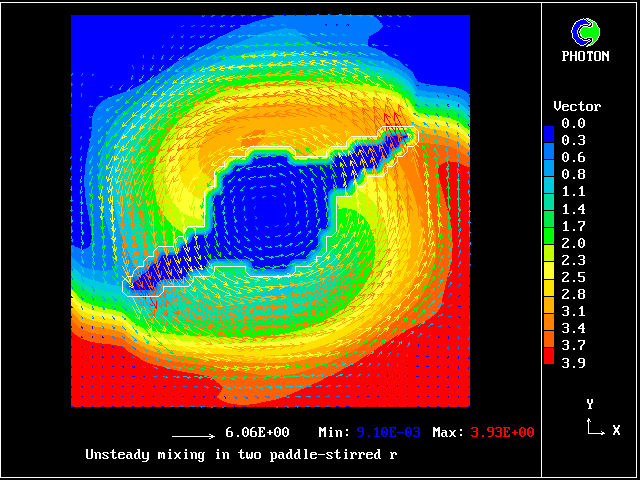Image resolution: width=640 pixels, height=480 pixels.
Task: Pick the 0.0 dark blue legend swatch
Action: click(x=548, y=123)
